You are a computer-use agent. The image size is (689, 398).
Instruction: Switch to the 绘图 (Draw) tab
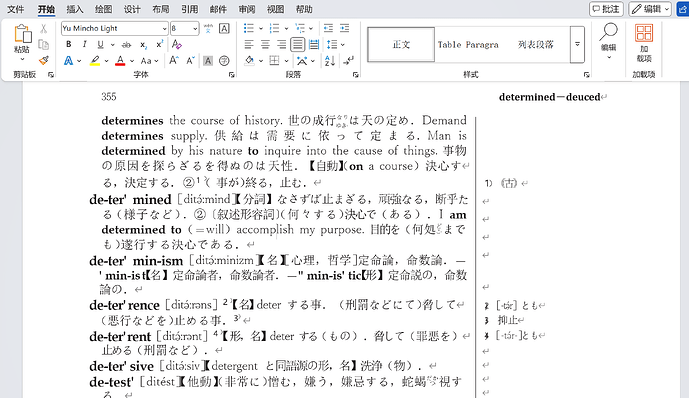pyautogui.click(x=103, y=9)
